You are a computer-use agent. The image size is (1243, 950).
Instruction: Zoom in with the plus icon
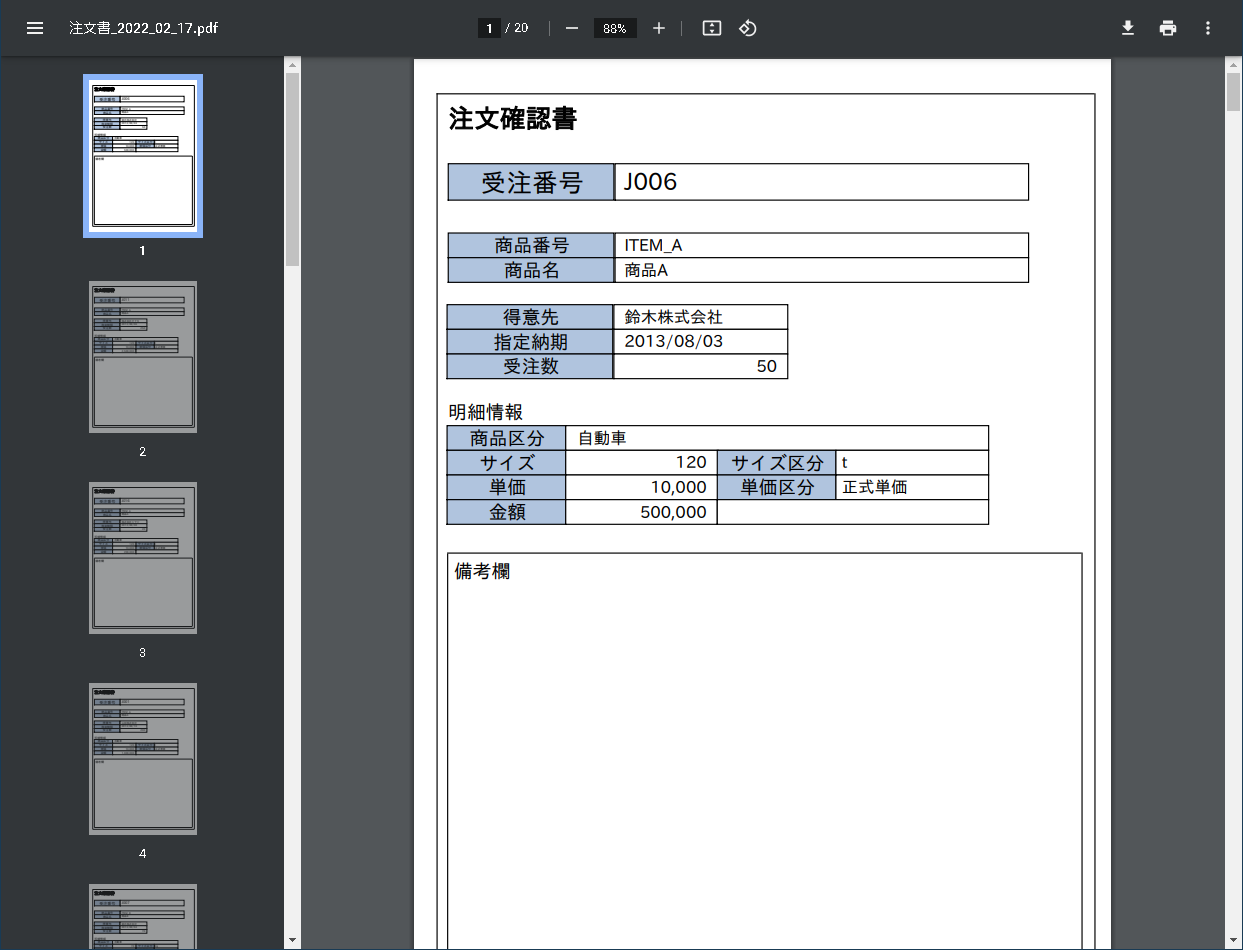point(659,28)
